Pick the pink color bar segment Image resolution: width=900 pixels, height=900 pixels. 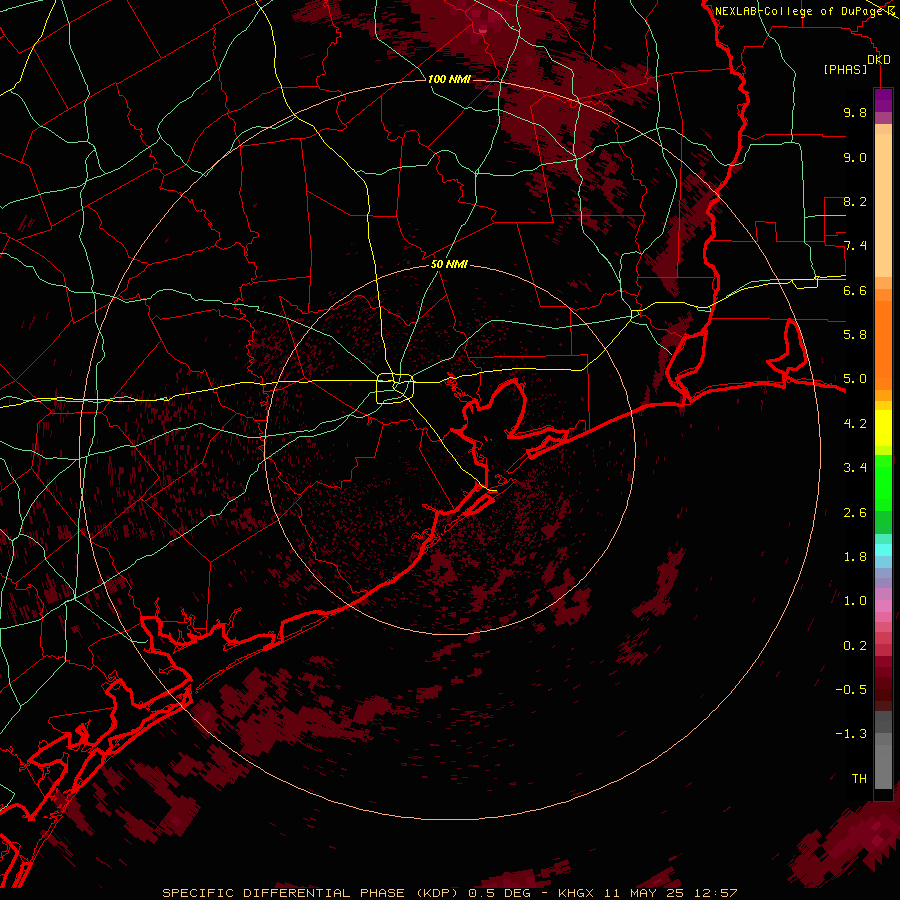[883, 606]
